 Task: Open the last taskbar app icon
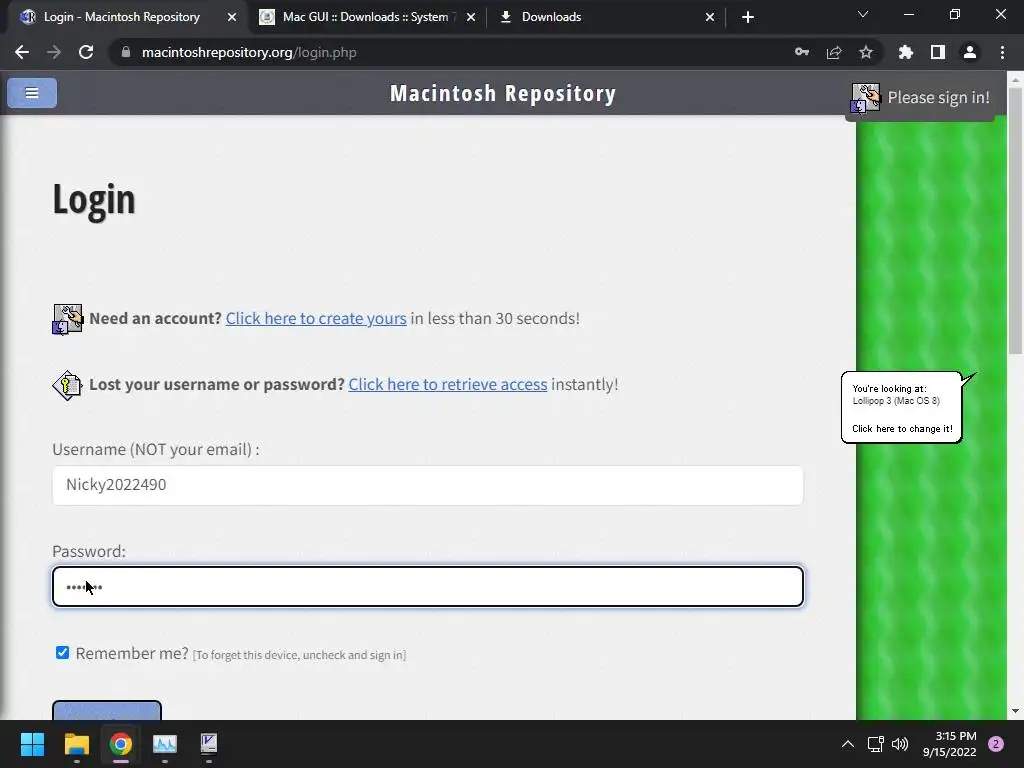209,743
